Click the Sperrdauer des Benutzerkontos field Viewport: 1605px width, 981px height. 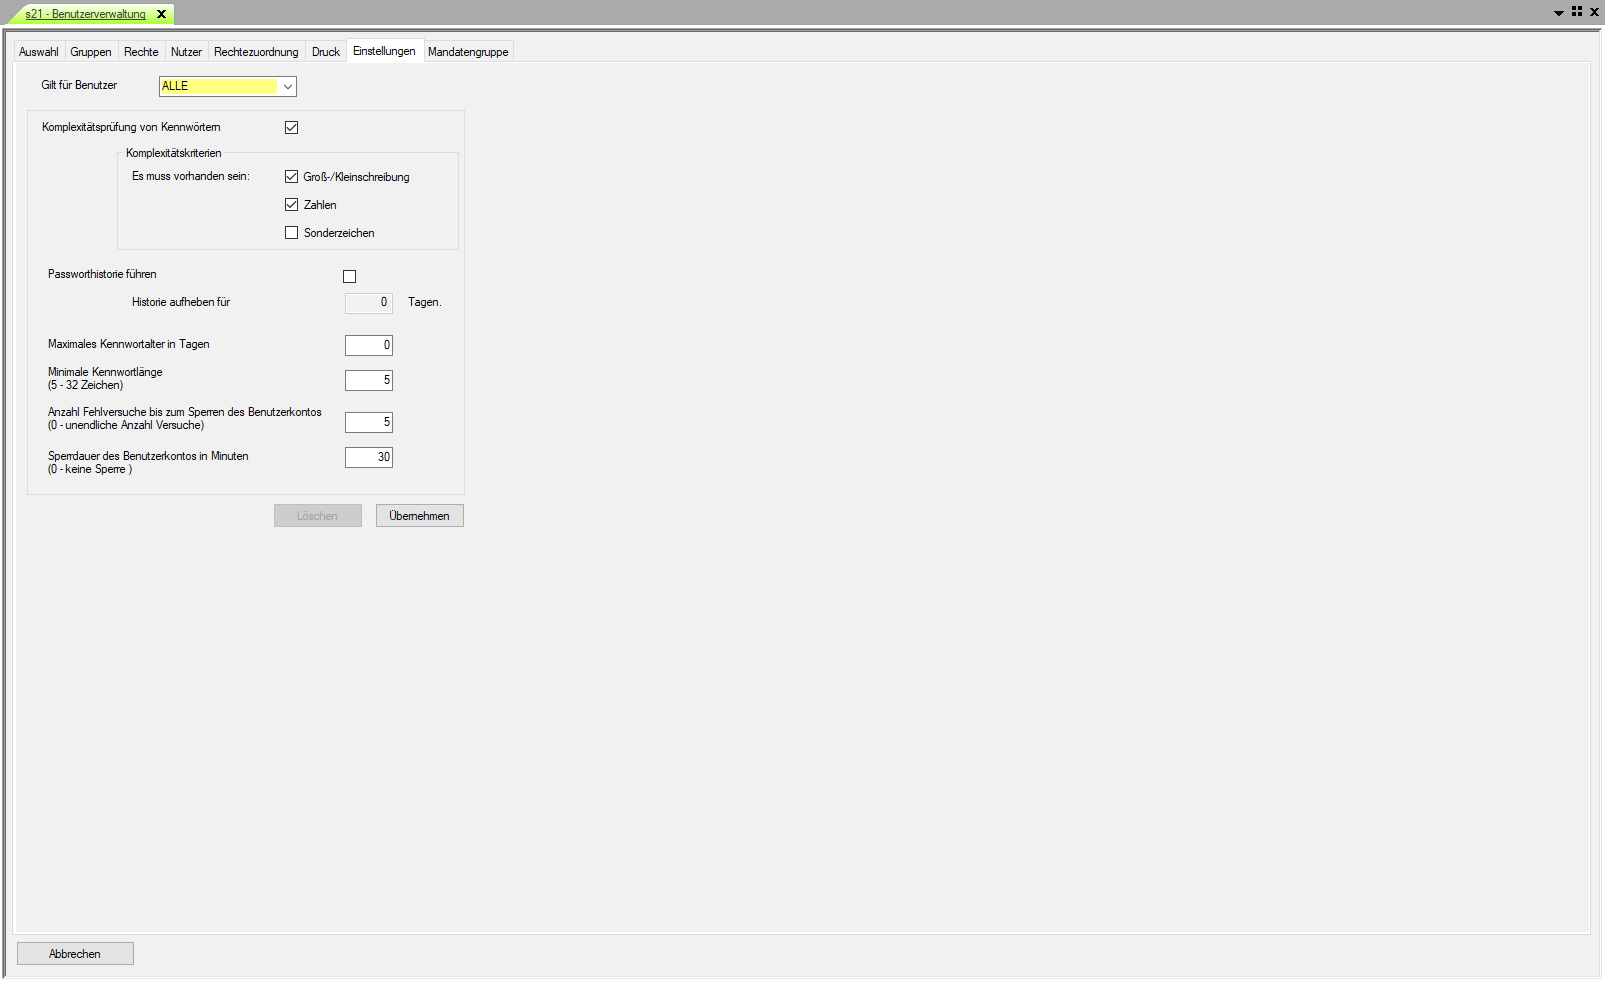(369, 457)
